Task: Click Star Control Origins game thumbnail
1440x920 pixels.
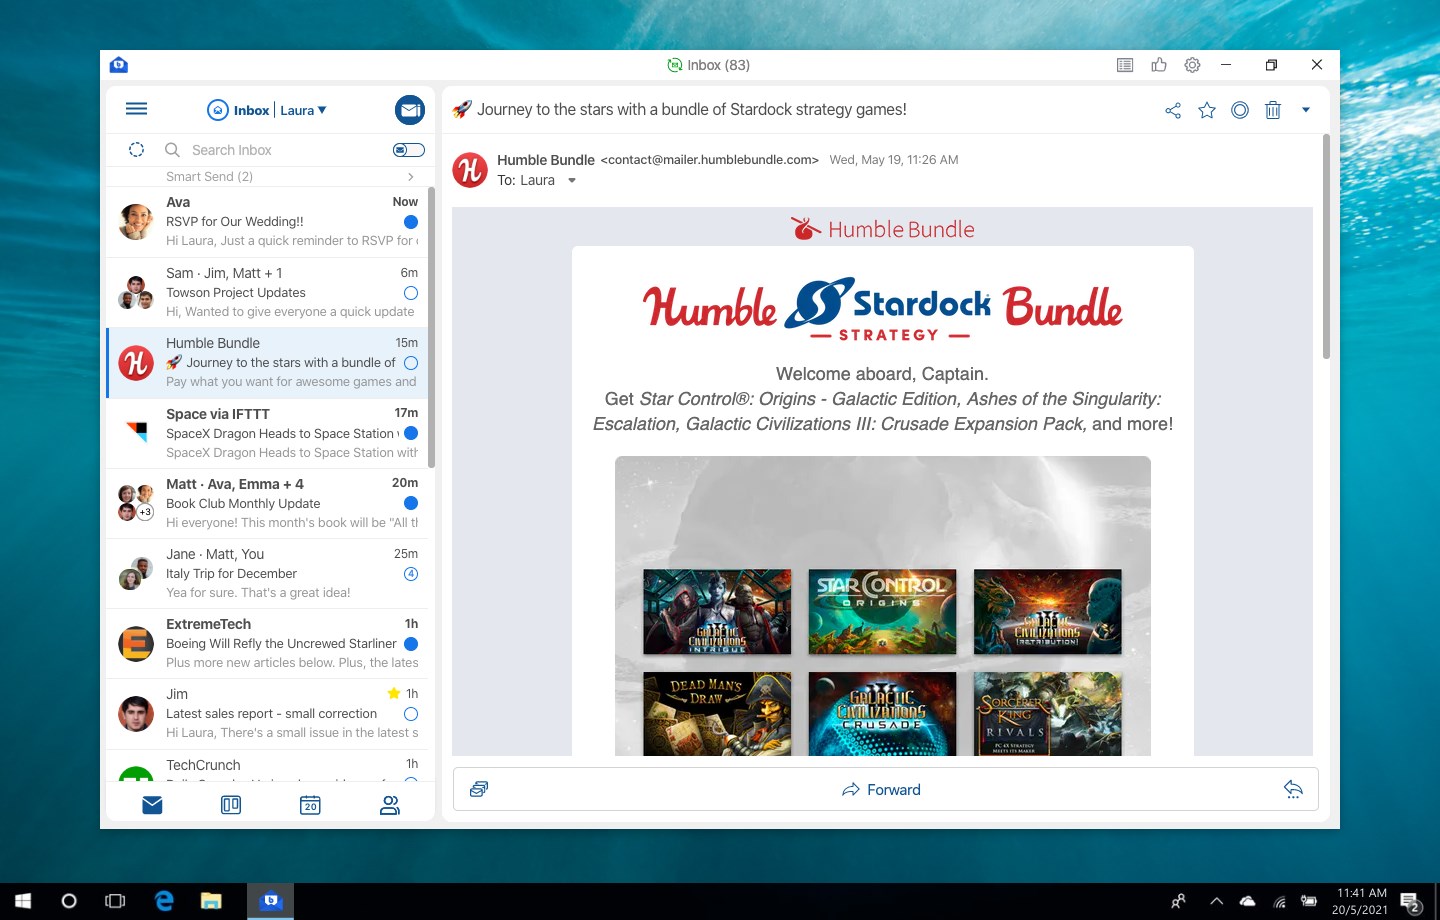Action: click(882, 612)
